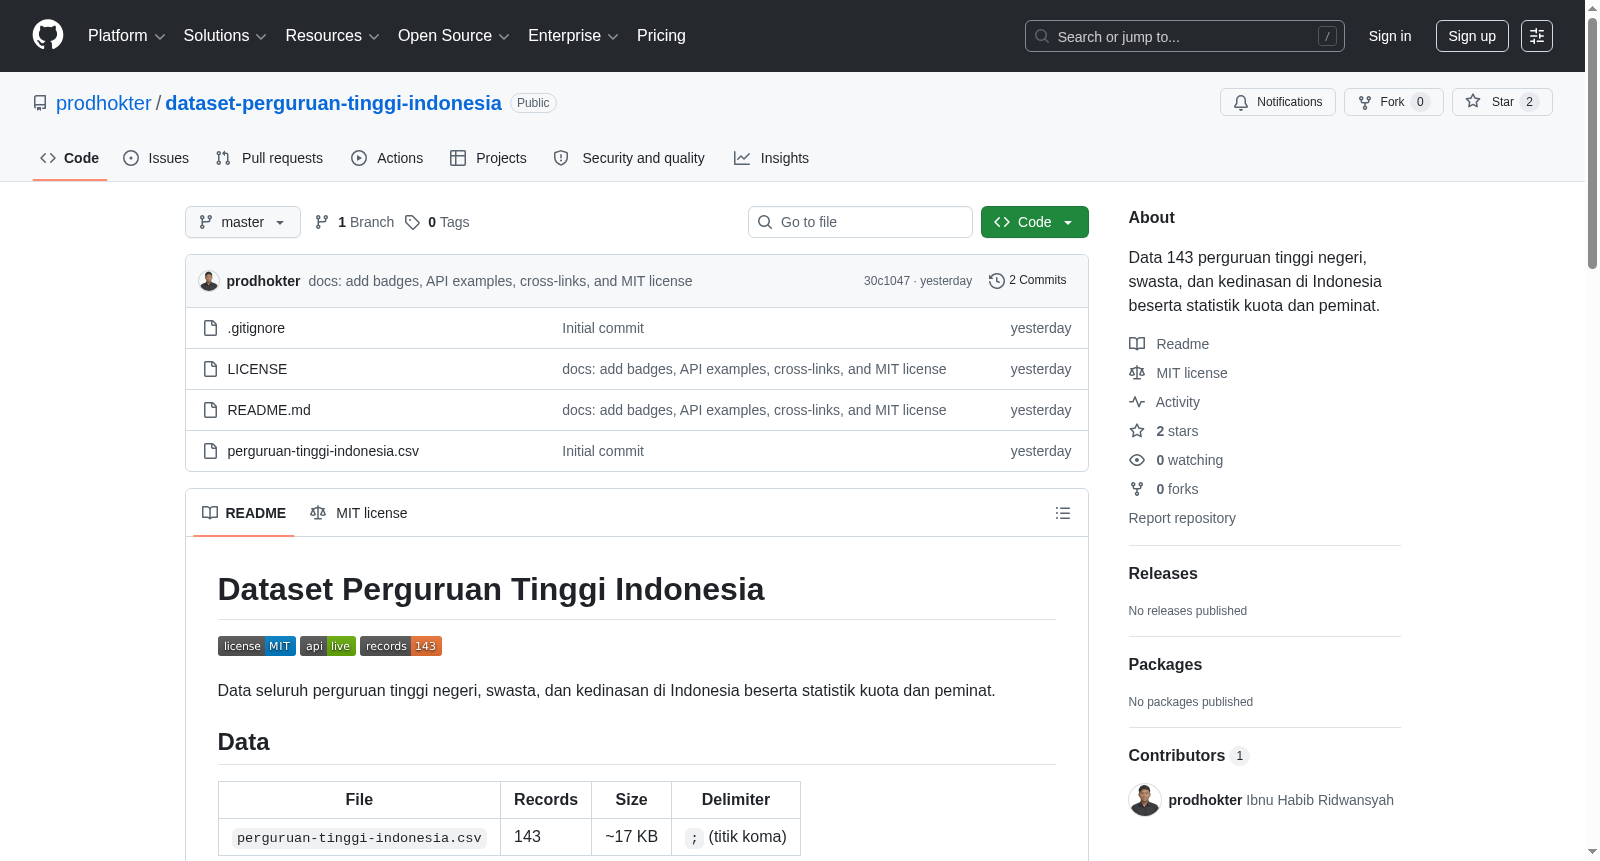Click the prodhokter avatar in commit bar
Screen dimensions: 1600x861
pos(209,281)
